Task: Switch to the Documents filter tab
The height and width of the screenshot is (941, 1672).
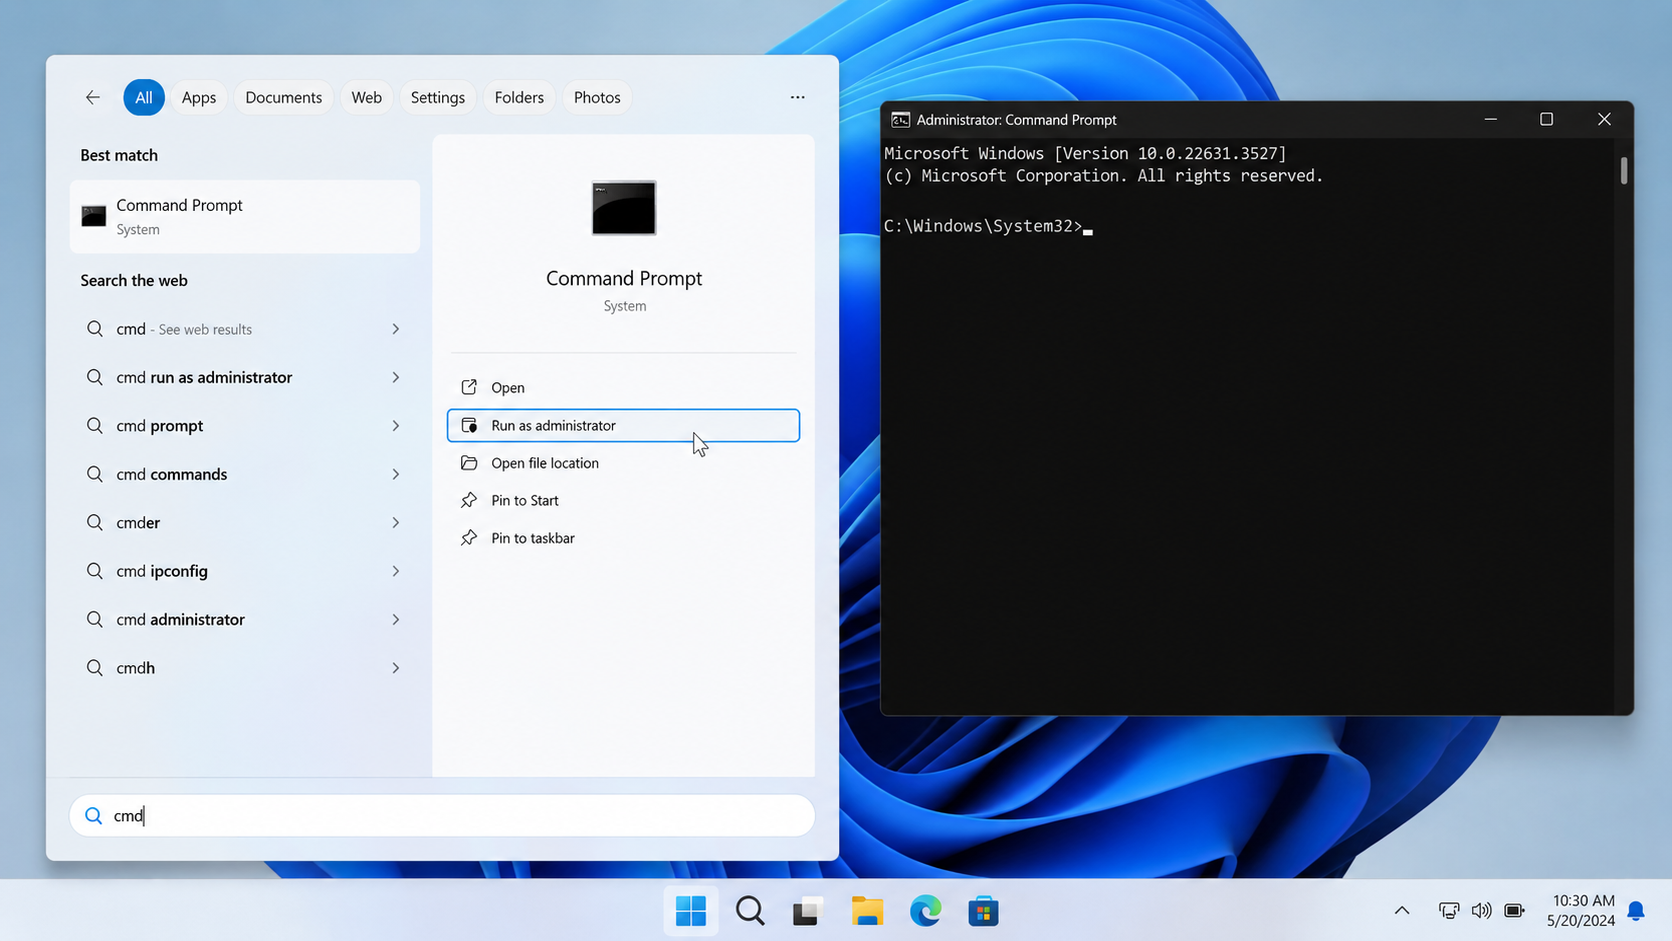Action: tap(284, 97)
